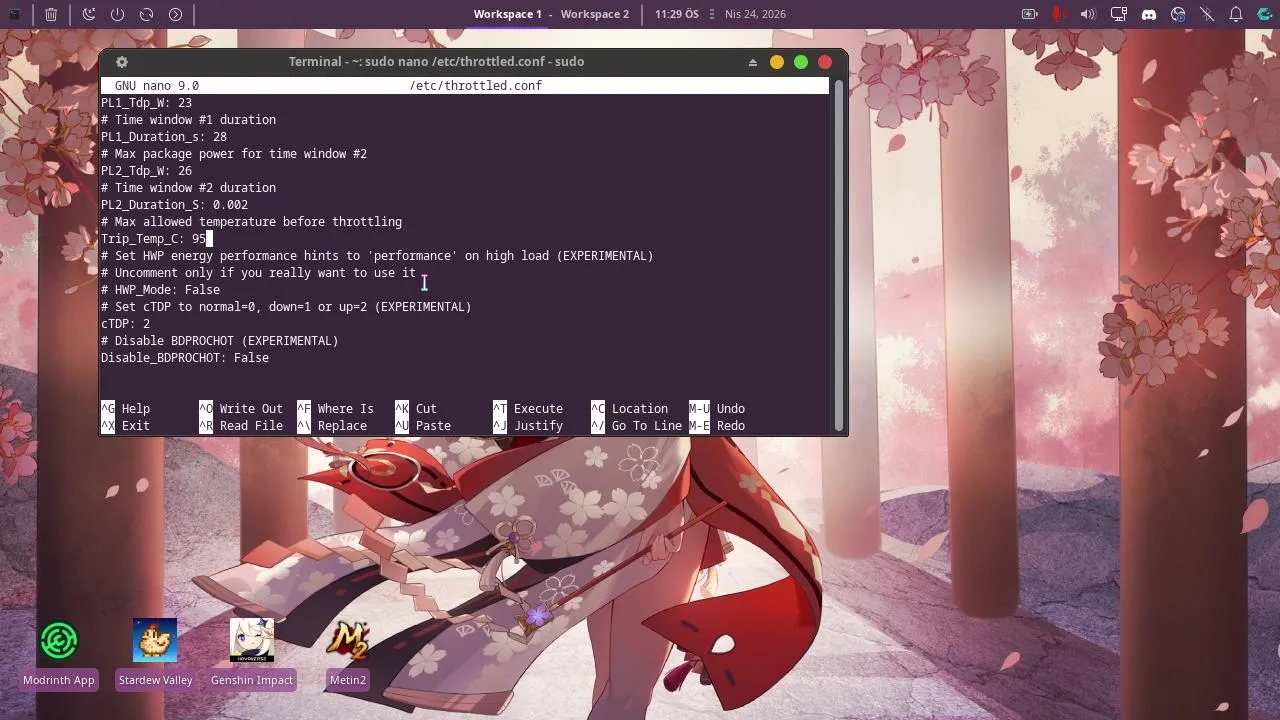The image size is (1280, 720).
Task: Click '# Max allowed temperature before throttling' comment
Action: click(x=251, y=222)
